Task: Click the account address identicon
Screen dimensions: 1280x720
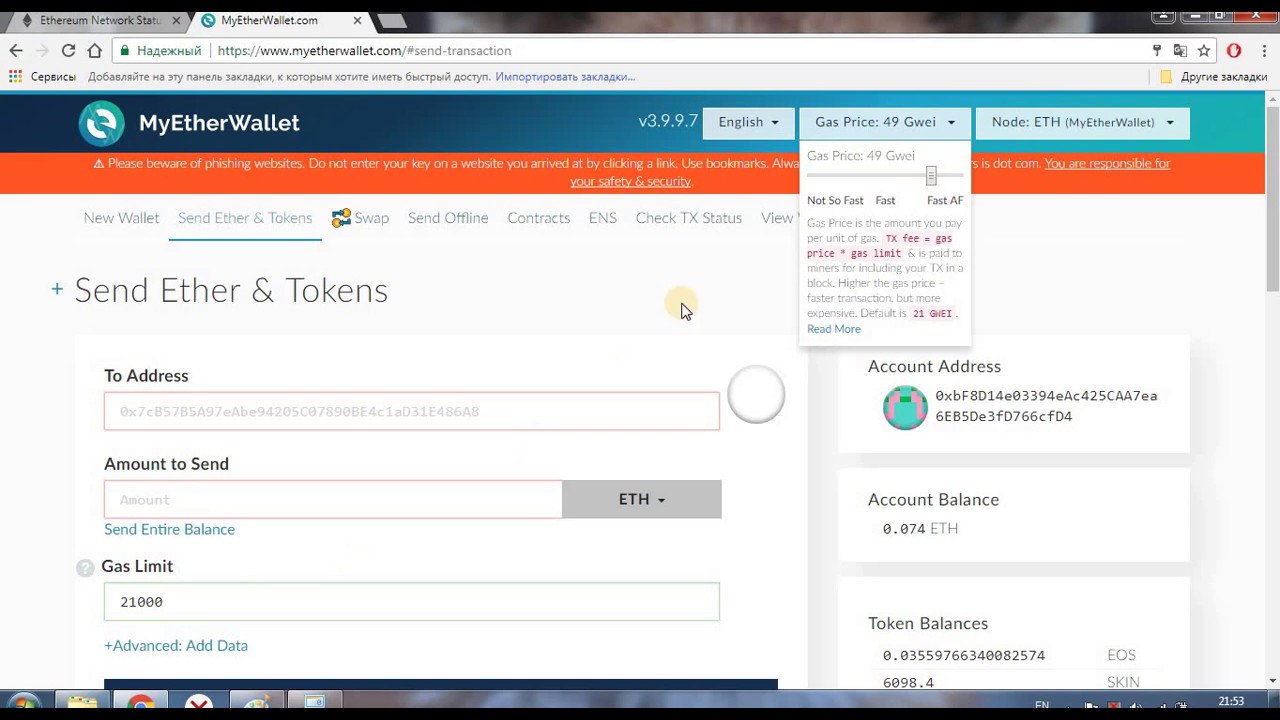Action: point(905,407)
